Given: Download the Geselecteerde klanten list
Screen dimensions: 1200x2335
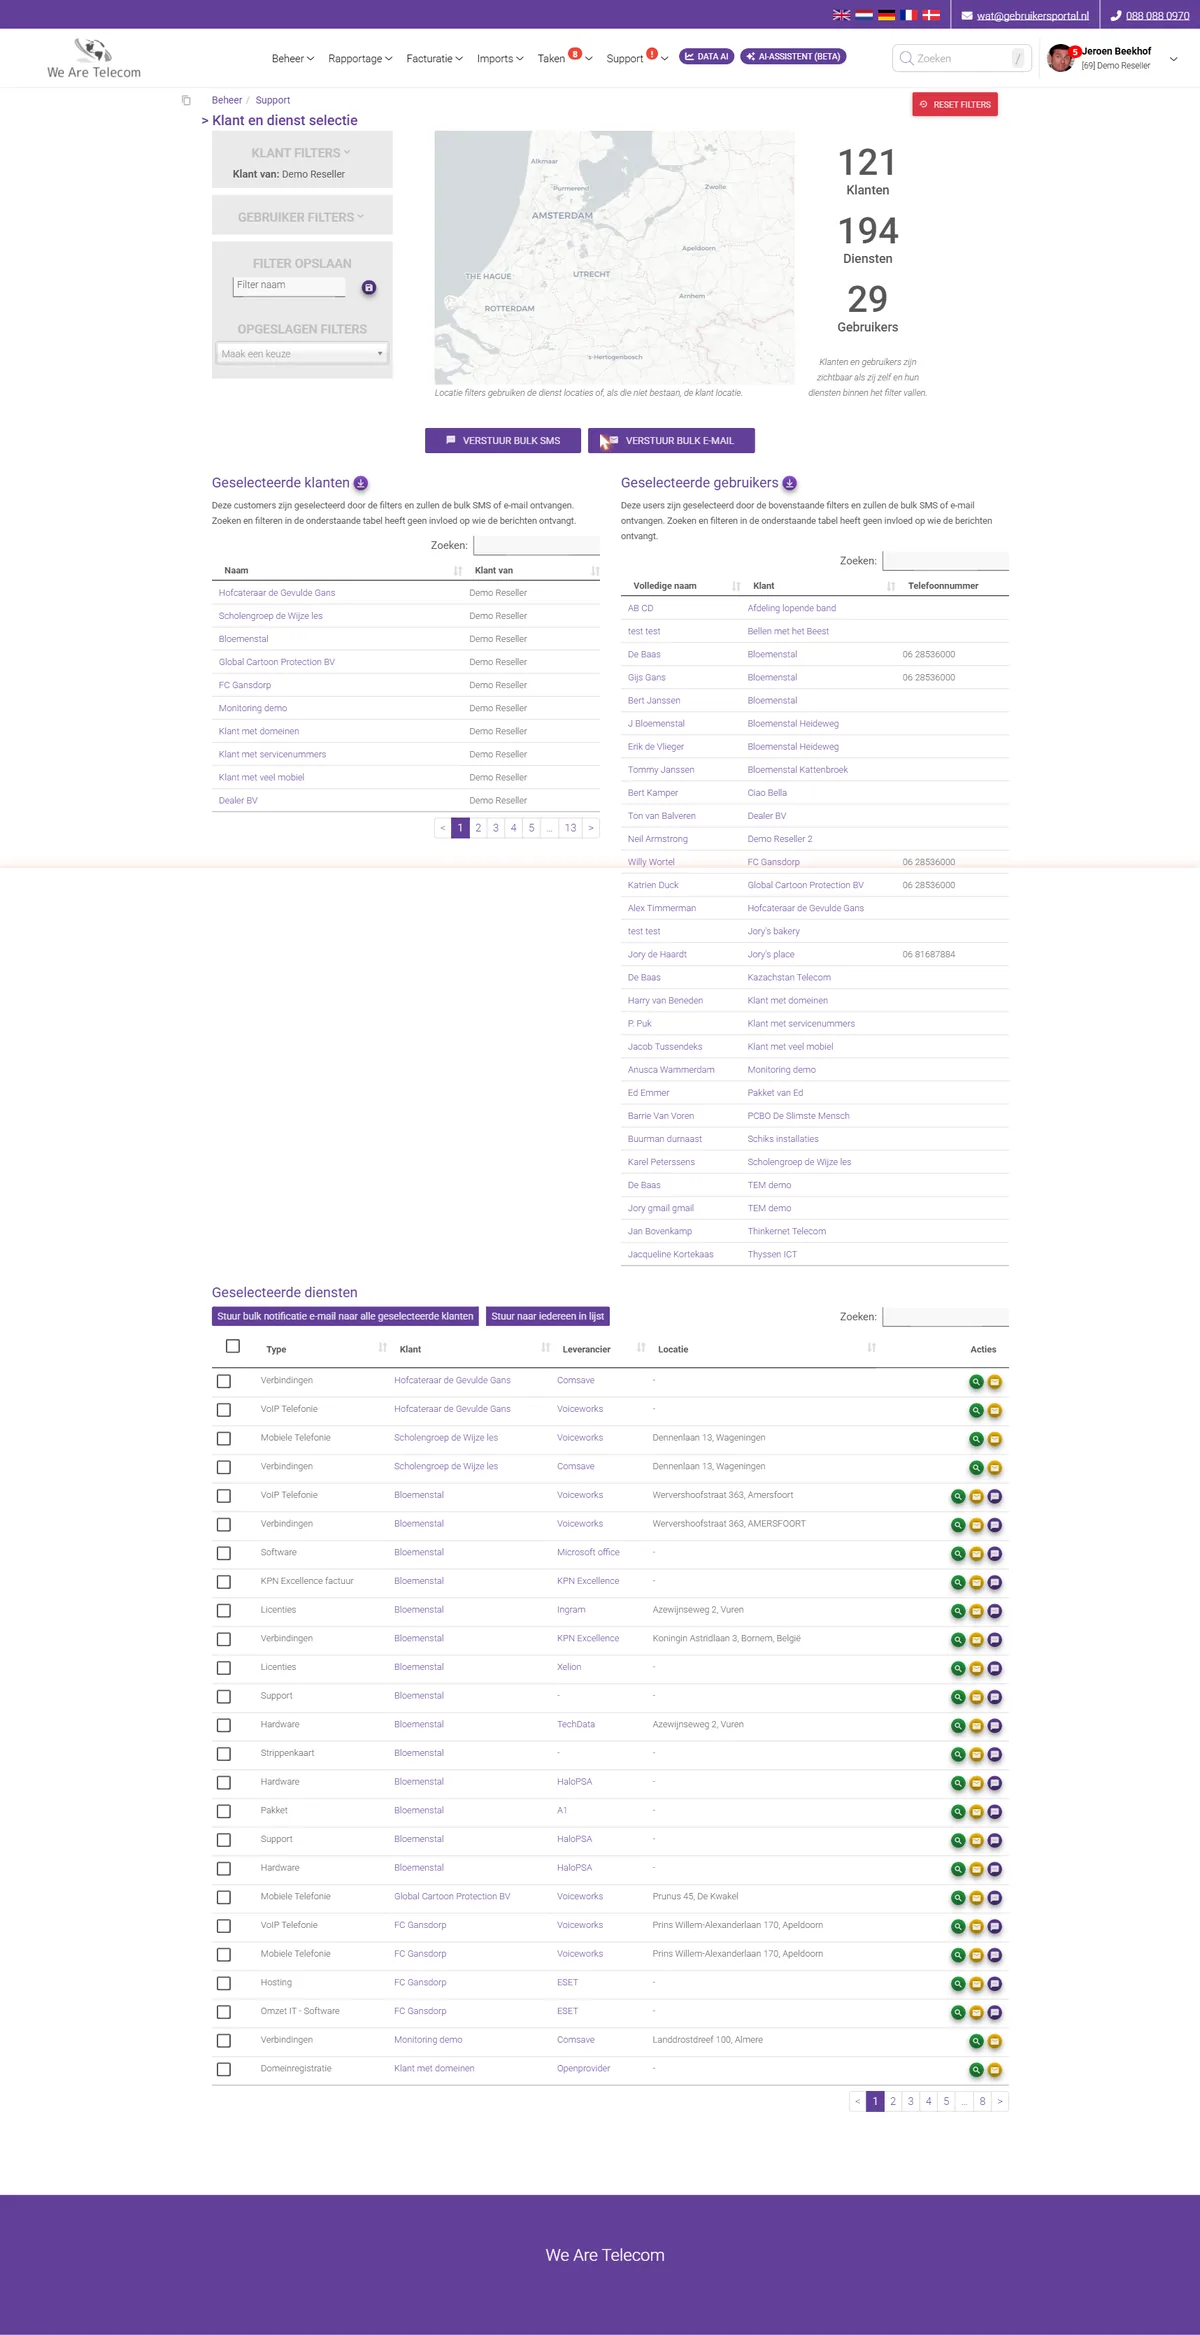Looking at the screenshot, I should coord(361,484).
